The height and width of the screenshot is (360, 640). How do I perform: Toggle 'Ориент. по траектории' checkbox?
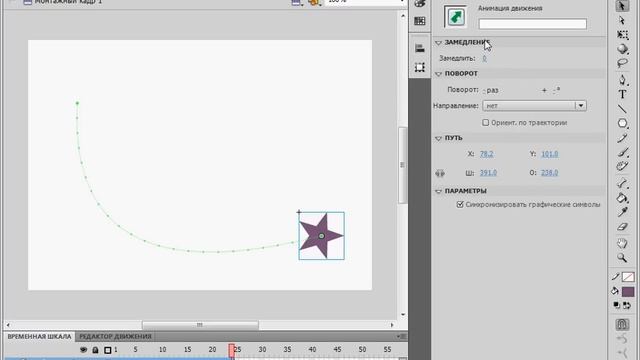pyautogui.click(x=485, y=122)
